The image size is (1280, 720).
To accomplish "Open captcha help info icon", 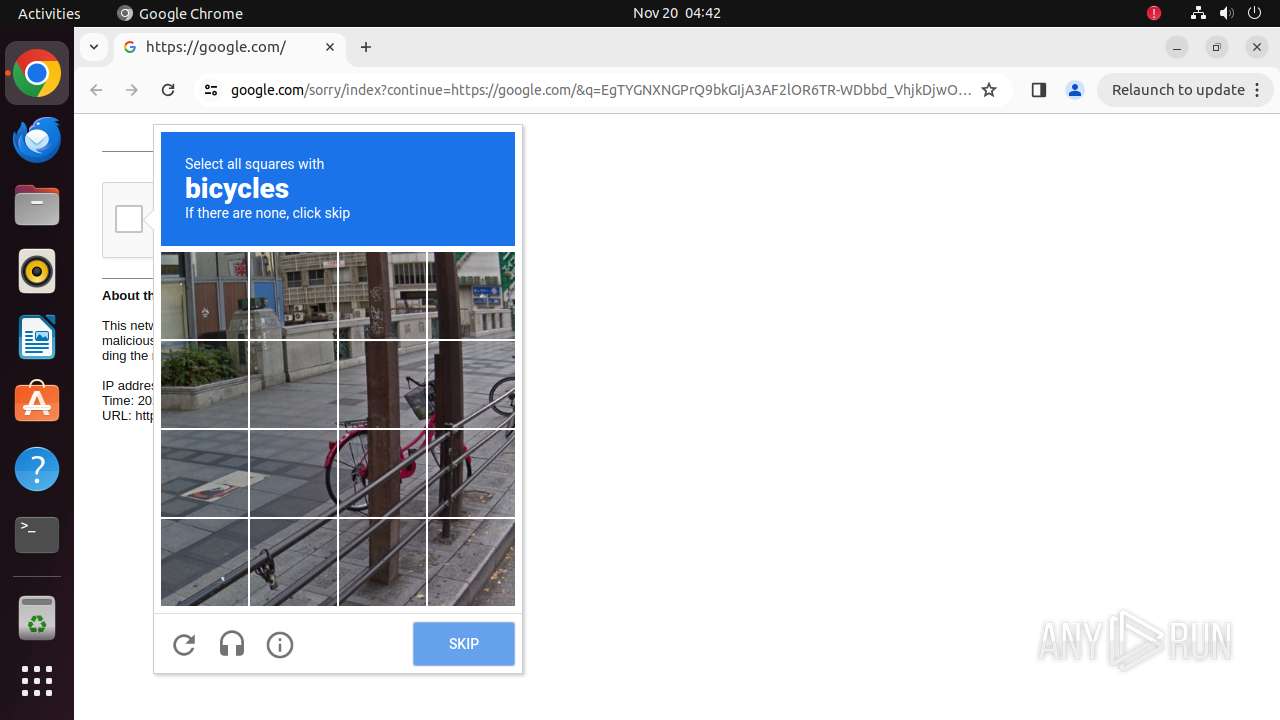I will click(x=280, y=645).
